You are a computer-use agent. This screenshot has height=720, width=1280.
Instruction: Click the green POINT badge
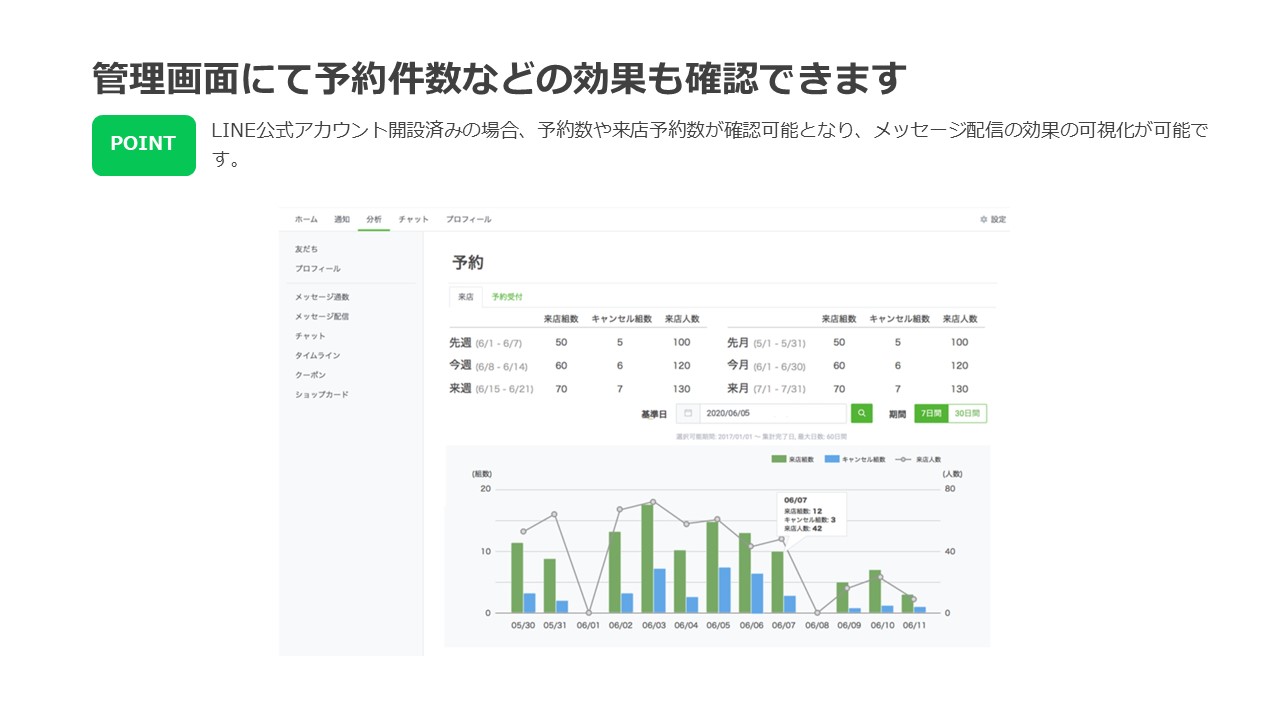point(143,145)
